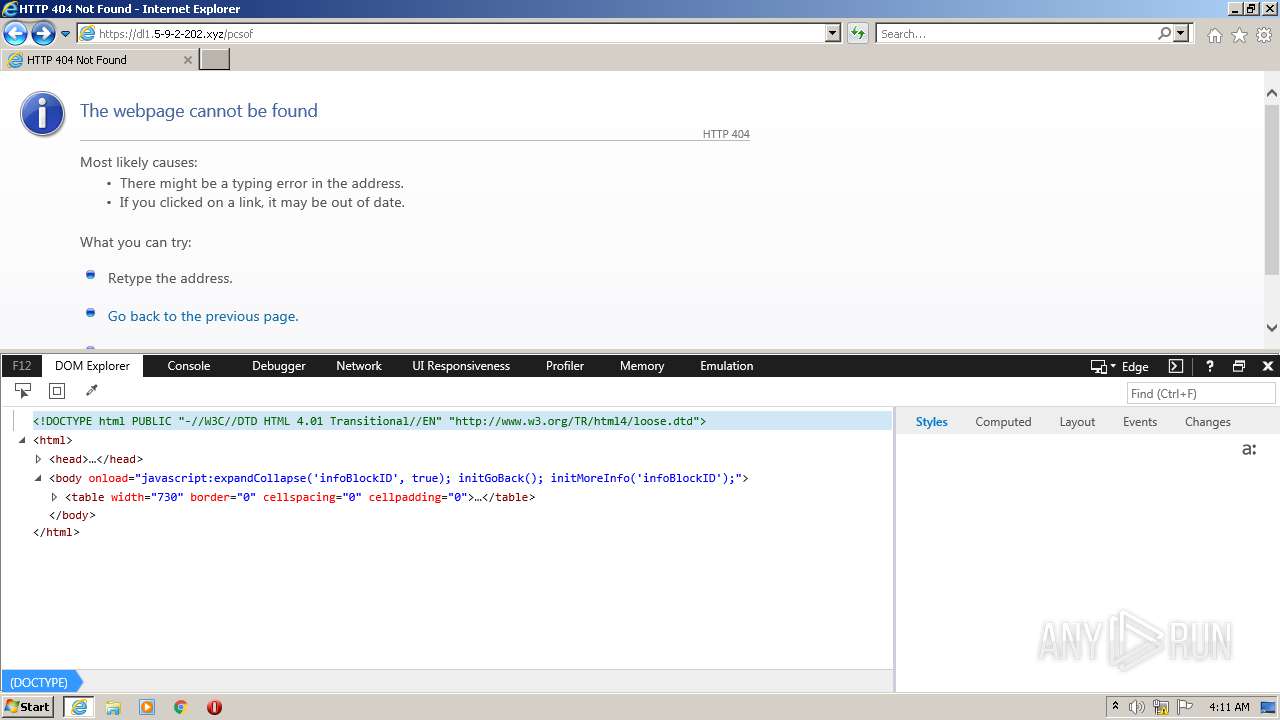The height and width of the screenshot is (720, 1280).
Task: Select the Computed styles tab
Action: click(x=1003, y=422)
